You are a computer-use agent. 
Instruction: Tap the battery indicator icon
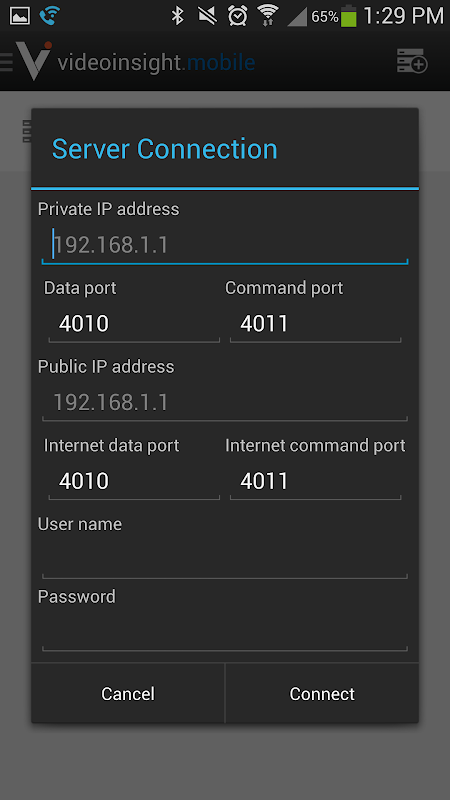click(348, 15)
